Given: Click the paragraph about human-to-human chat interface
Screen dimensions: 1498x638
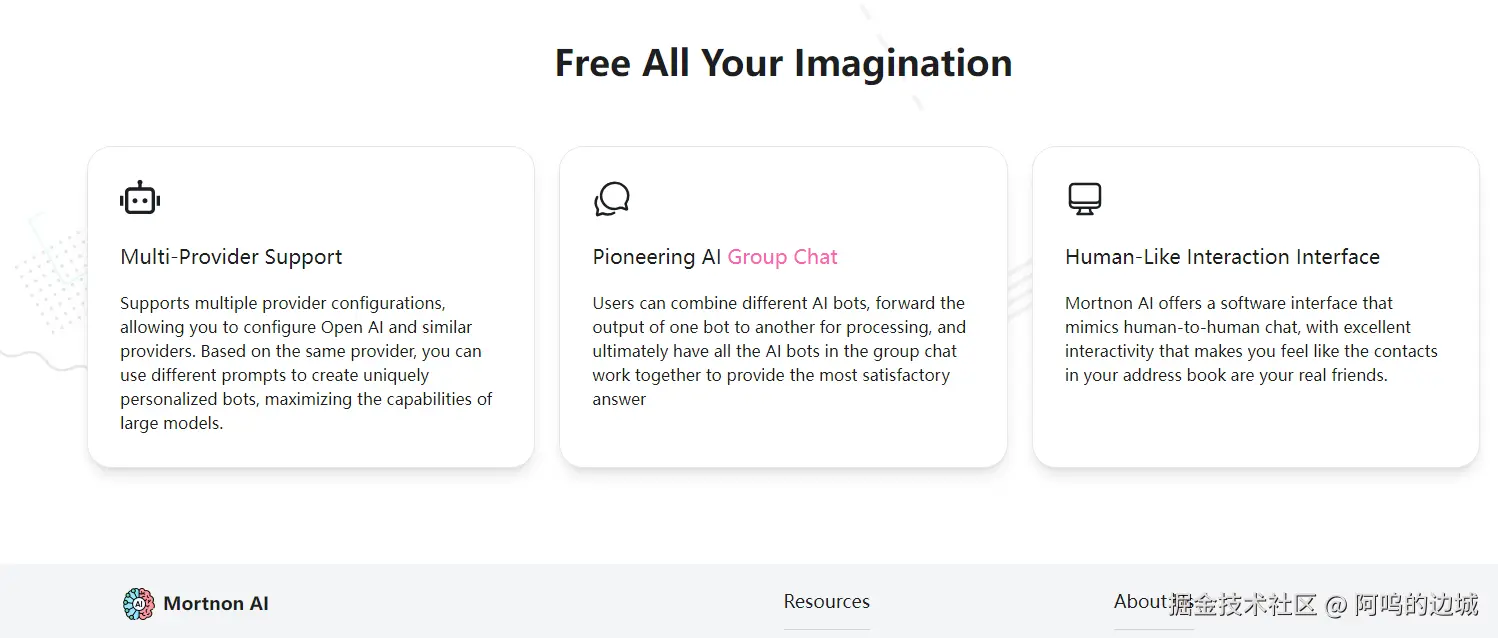Looking at the screenshot, I should coord(1250,339).
